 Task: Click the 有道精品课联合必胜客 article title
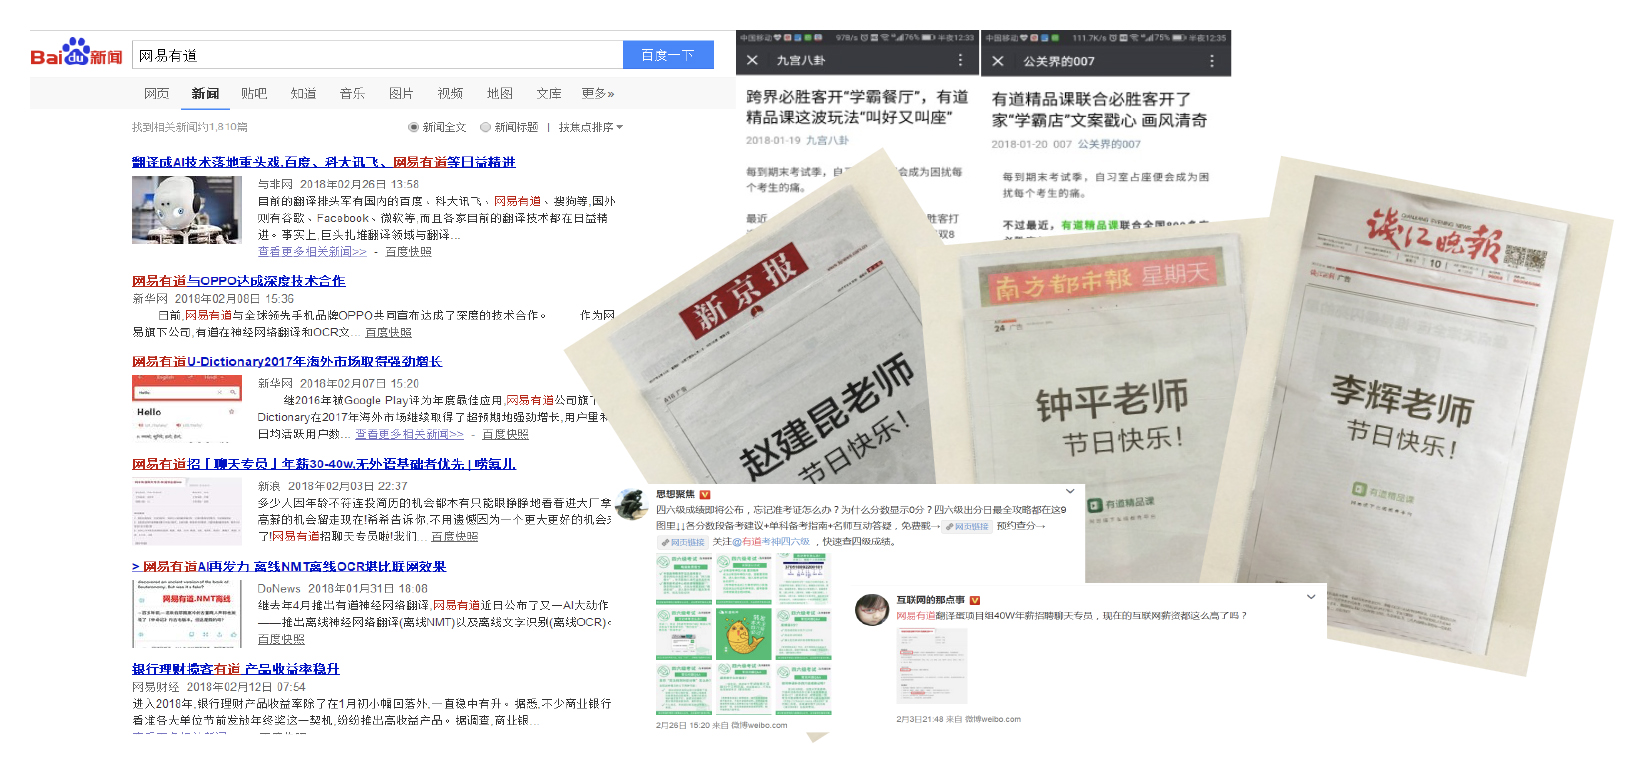click(1099, 110)
